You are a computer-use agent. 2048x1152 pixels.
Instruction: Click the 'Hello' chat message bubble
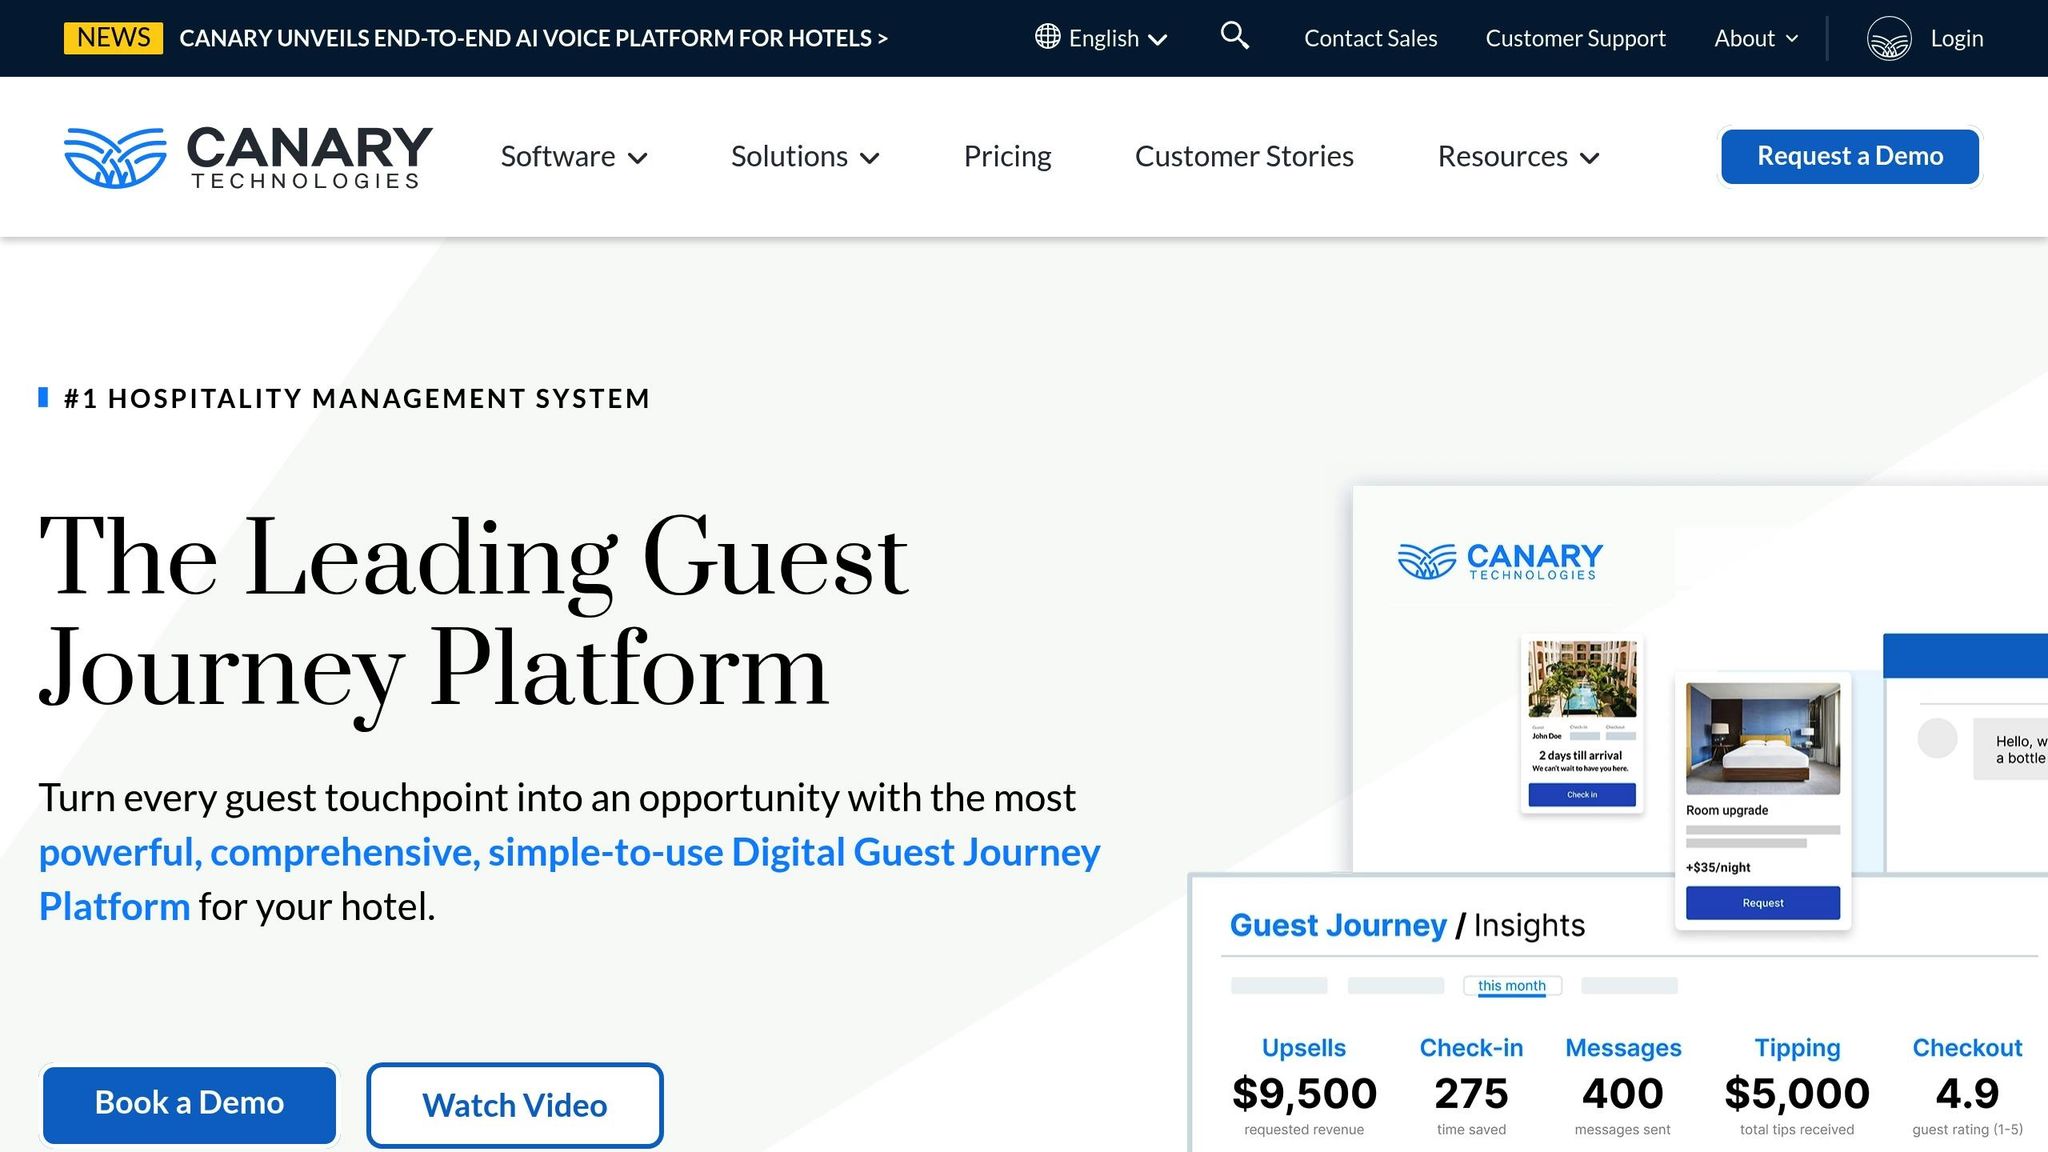(x=2010, y=749)
